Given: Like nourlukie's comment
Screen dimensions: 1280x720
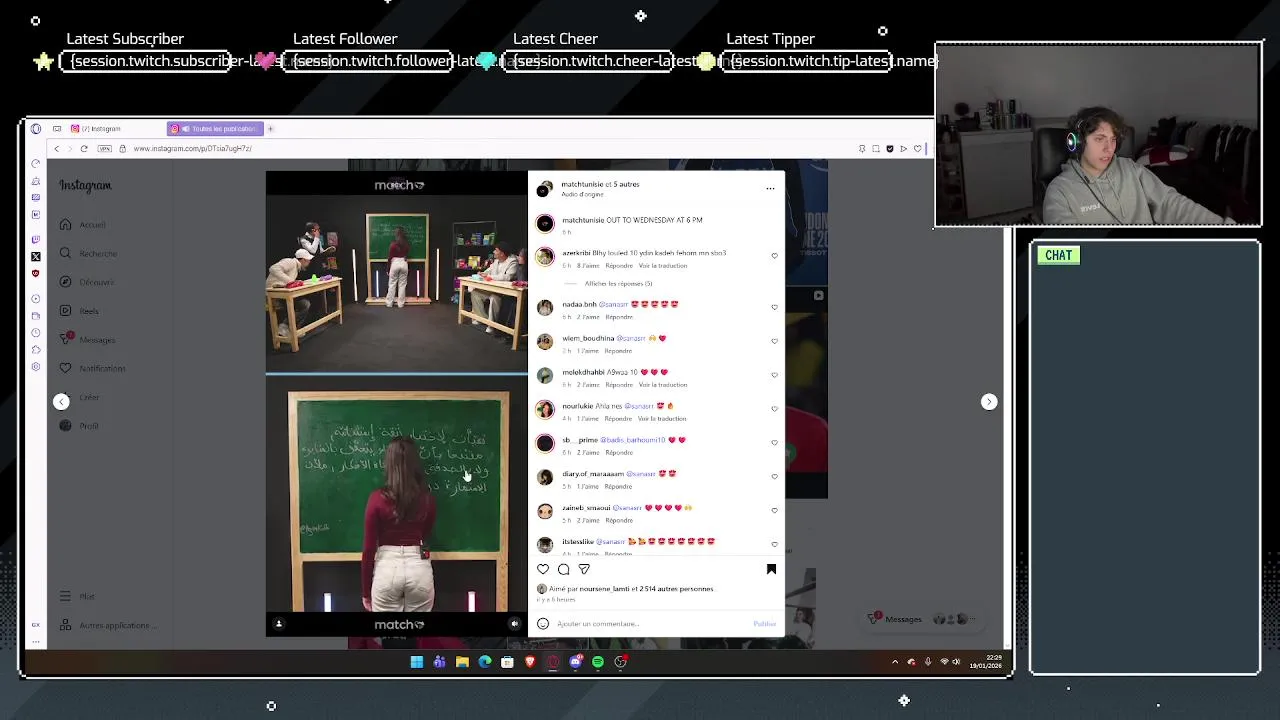Looking at the screenshot, I should (x=774, y=409).
